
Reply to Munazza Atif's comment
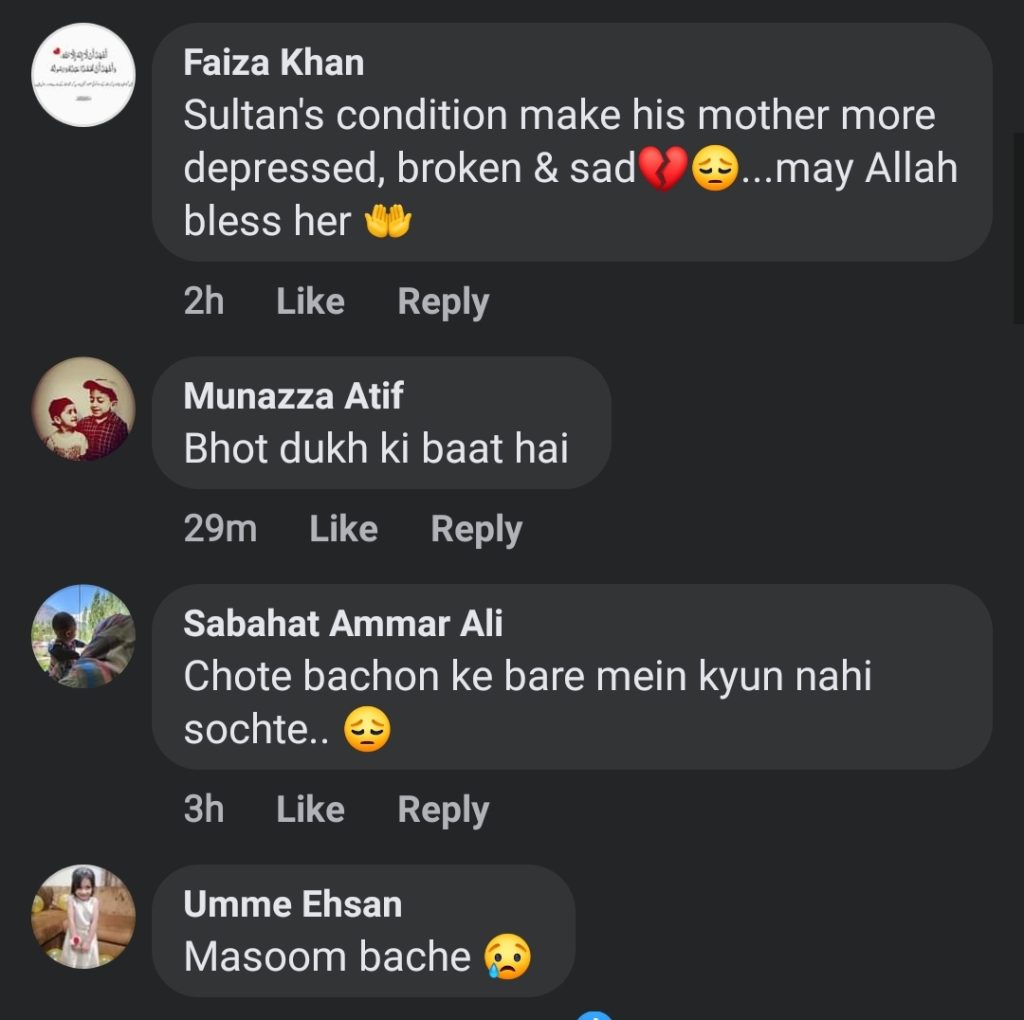click(476, 530)
